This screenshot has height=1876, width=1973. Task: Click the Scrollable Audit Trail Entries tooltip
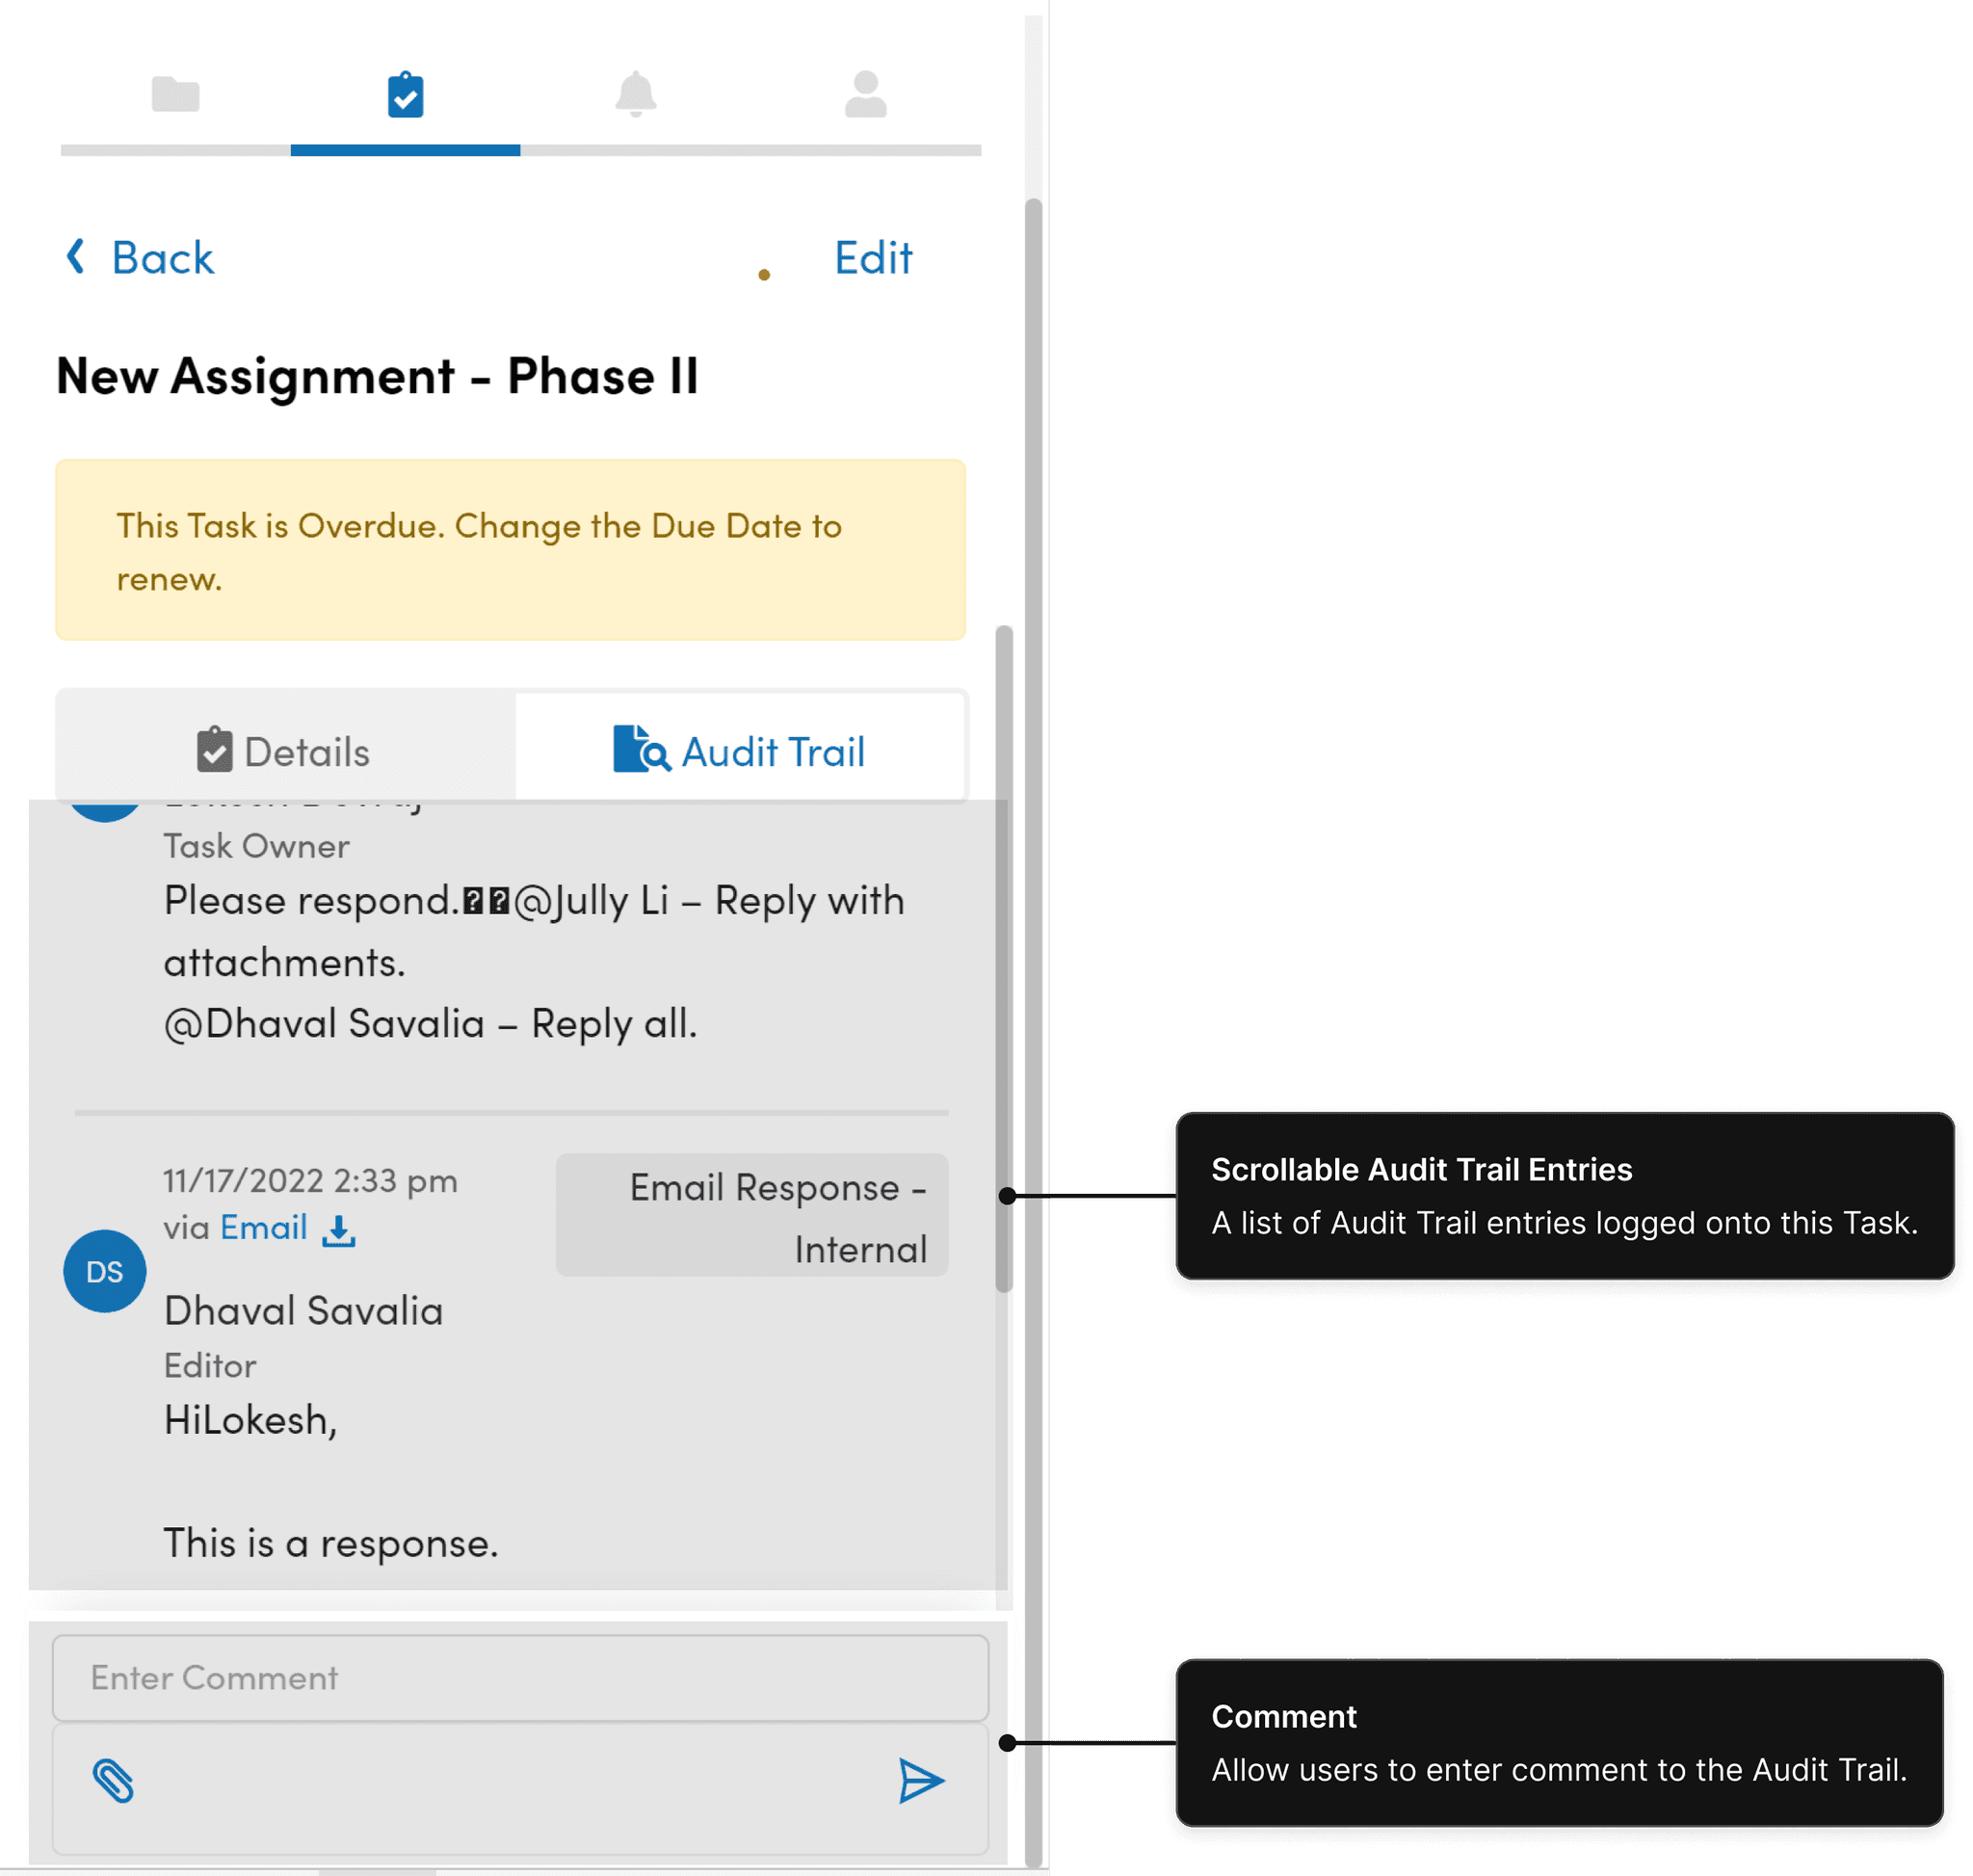tap(1564, 1196)
